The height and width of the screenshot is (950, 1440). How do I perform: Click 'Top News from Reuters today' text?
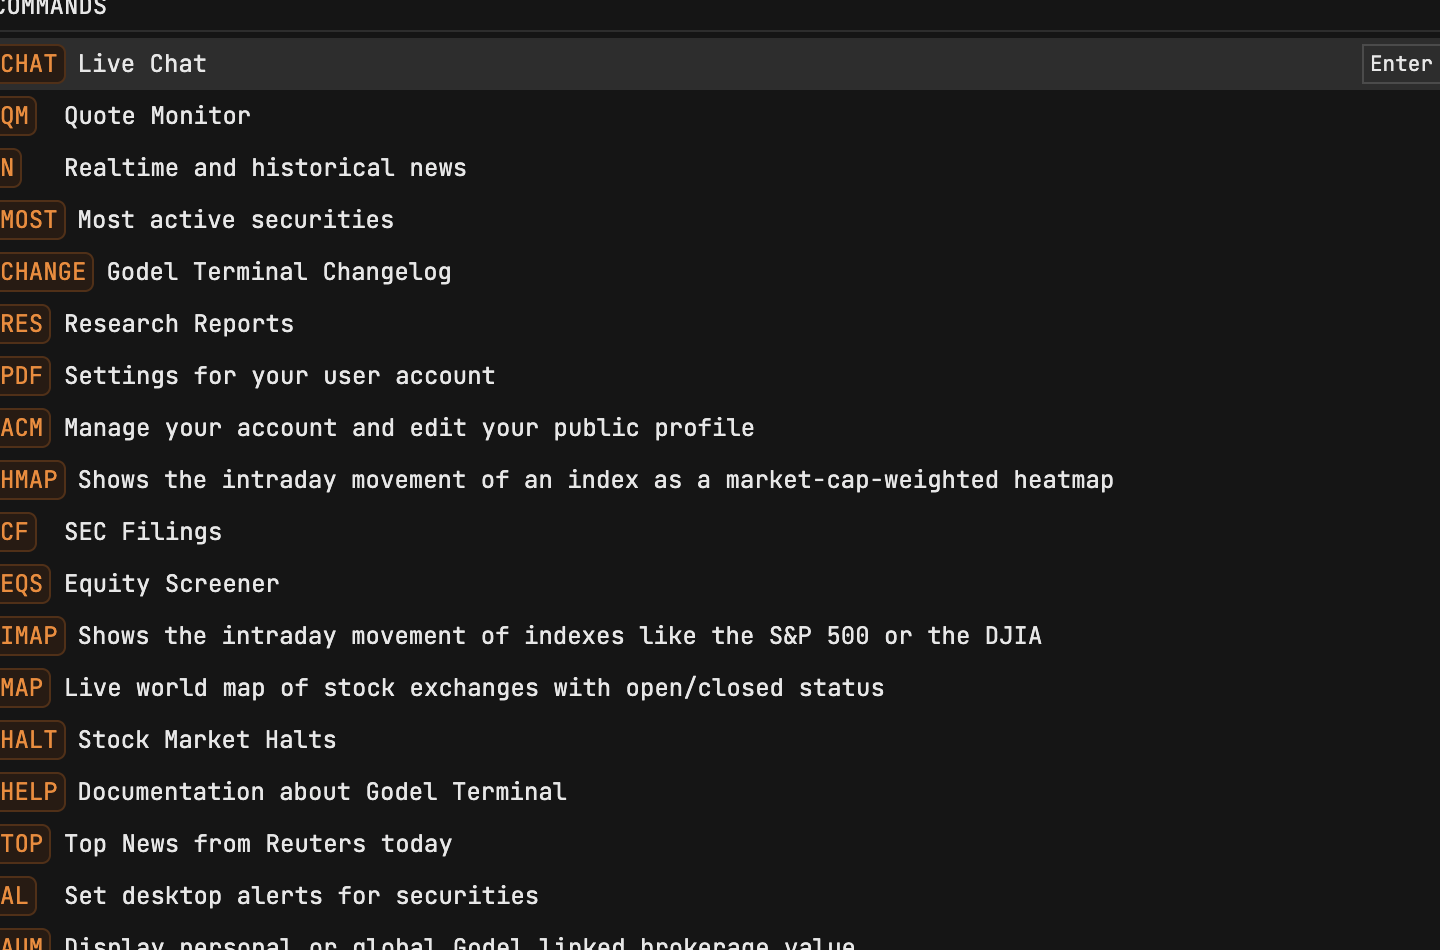click(x=258, y=844)
